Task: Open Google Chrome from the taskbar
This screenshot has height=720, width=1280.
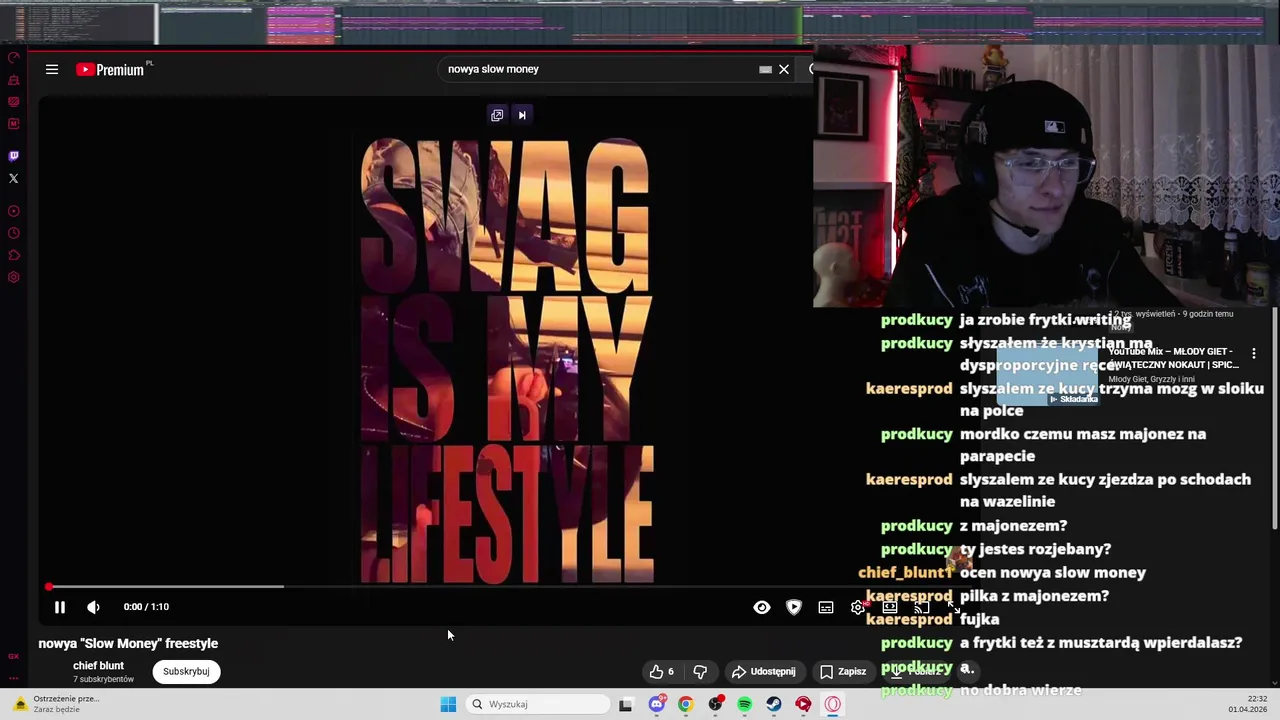Action: click(685, 704)
